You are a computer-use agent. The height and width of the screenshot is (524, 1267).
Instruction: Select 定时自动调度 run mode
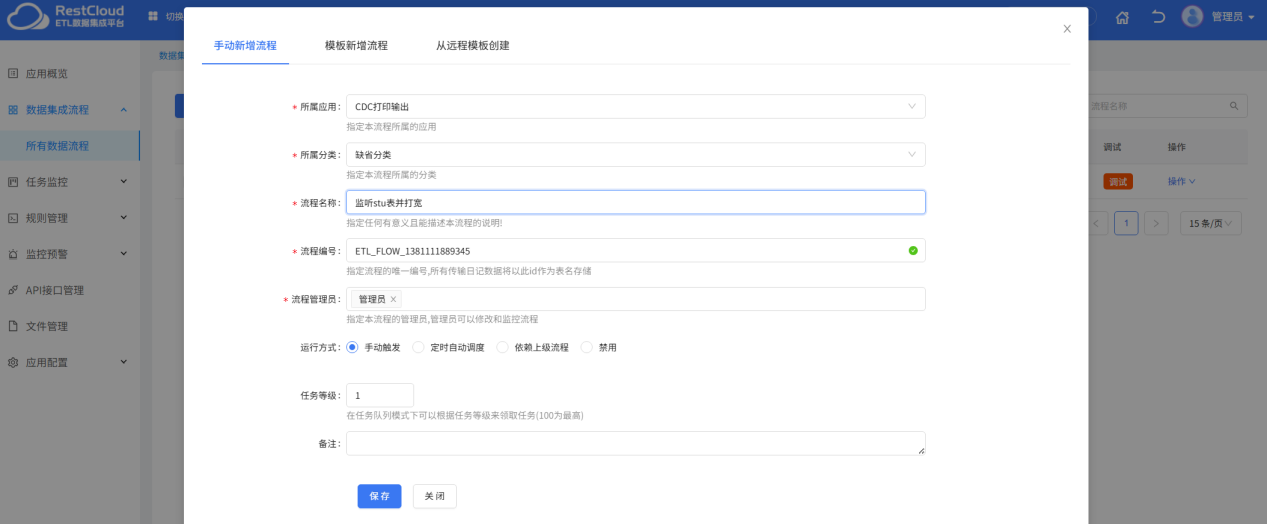[x=418, y=347]
